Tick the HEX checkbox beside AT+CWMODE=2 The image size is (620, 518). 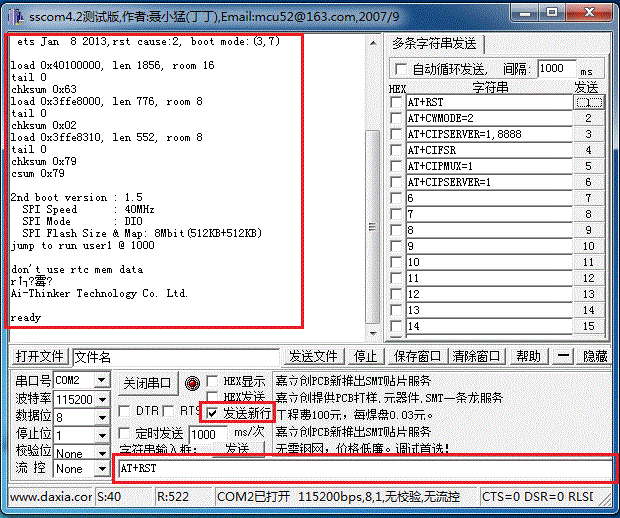396,118
